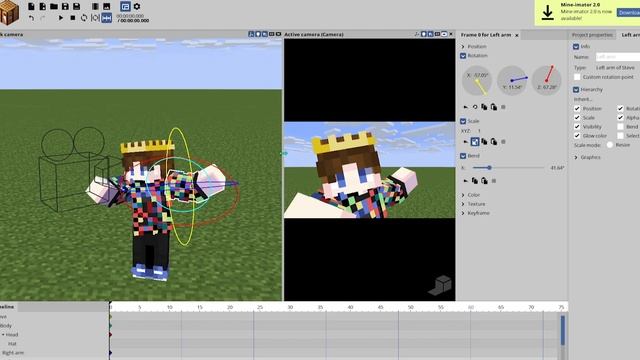The height and width of the screenshot is (360, 640).
Task: Switch to the Project properties tab
Action: (x=592, y=35)
